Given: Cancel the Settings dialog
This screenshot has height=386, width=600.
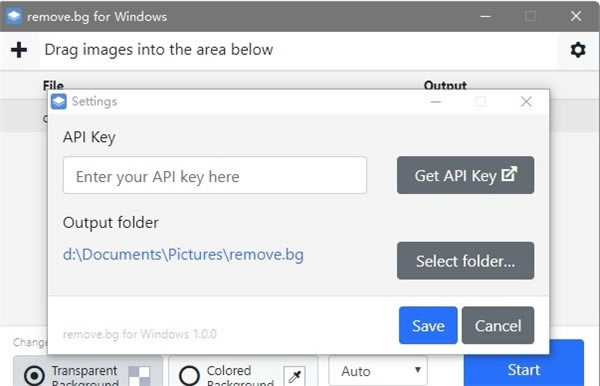Looking at the screenshot, I should point(497,325).
